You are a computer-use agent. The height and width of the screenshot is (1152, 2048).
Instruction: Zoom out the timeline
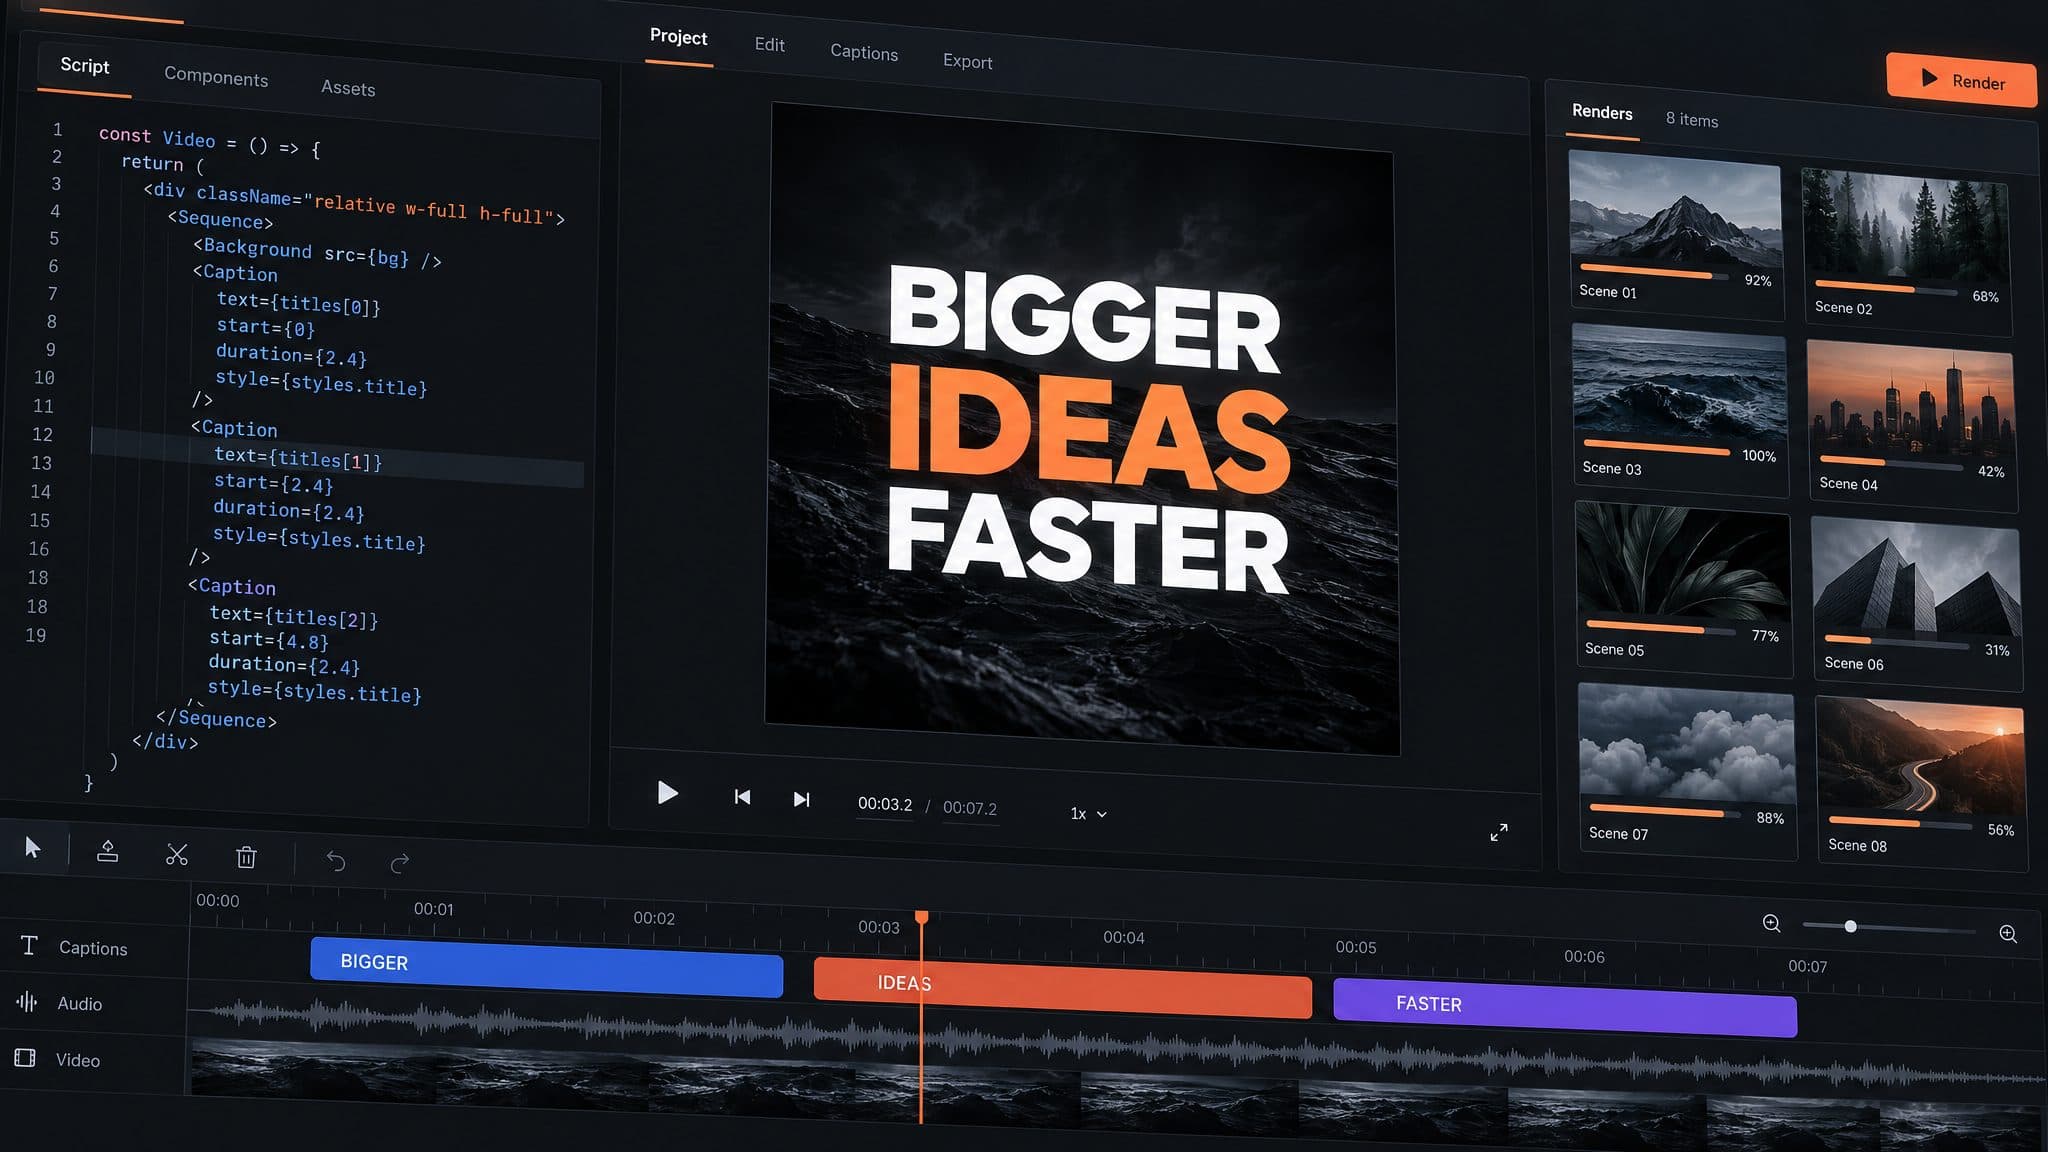1771,923
